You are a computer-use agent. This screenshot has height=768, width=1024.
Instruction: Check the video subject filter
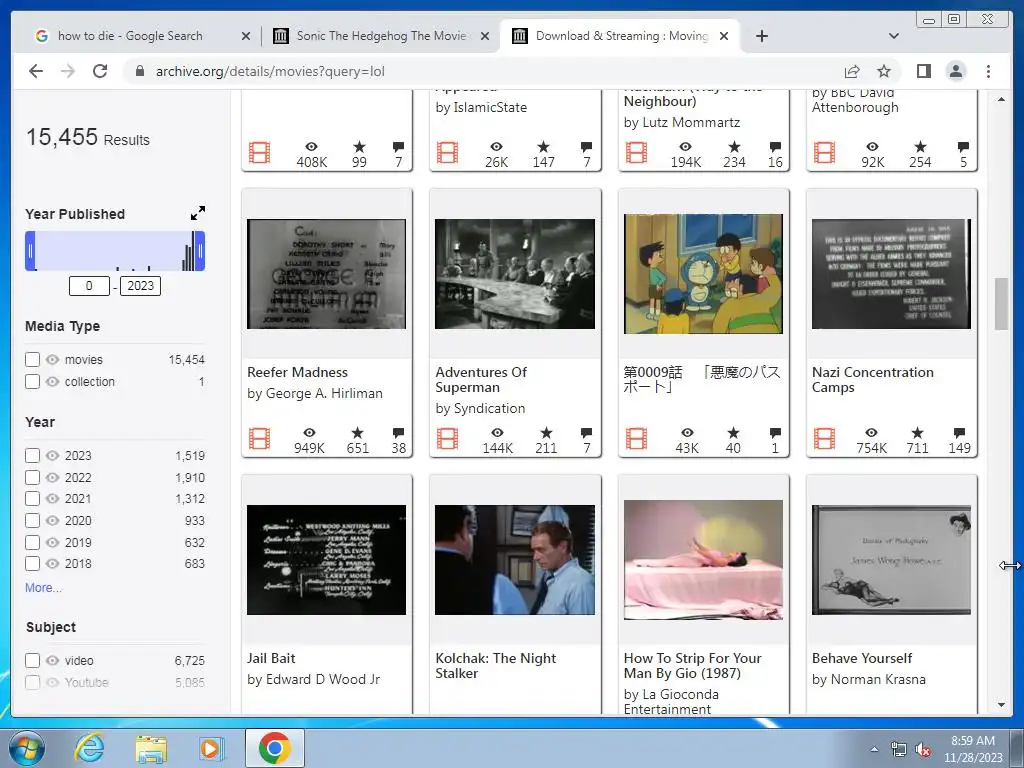[x=32, y=661]
